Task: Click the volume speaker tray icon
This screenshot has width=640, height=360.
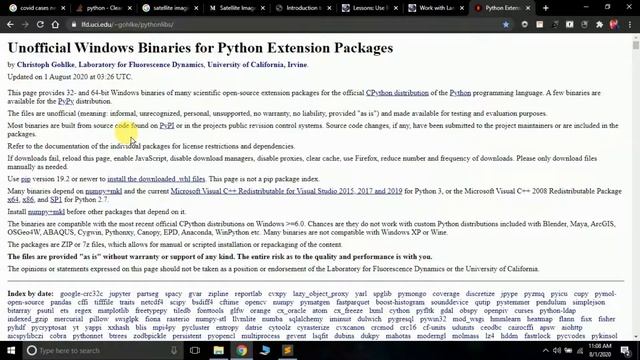Action: 557,350
